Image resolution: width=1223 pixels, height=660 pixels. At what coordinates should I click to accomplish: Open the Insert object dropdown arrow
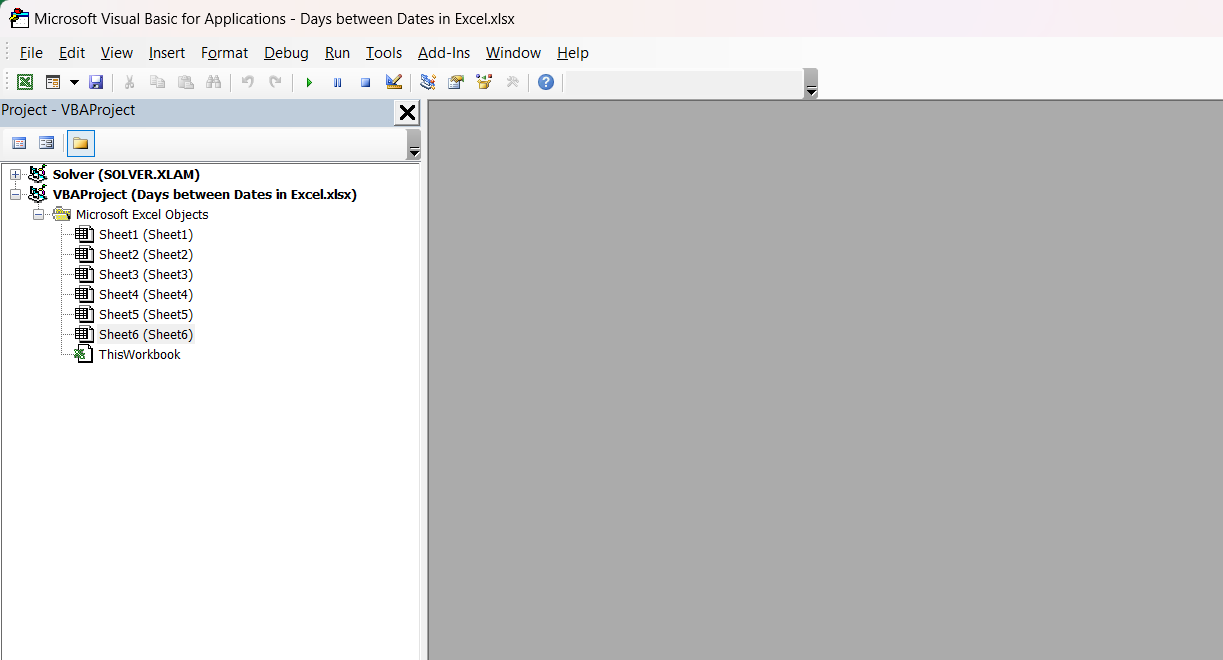click(x=74, y=82)
